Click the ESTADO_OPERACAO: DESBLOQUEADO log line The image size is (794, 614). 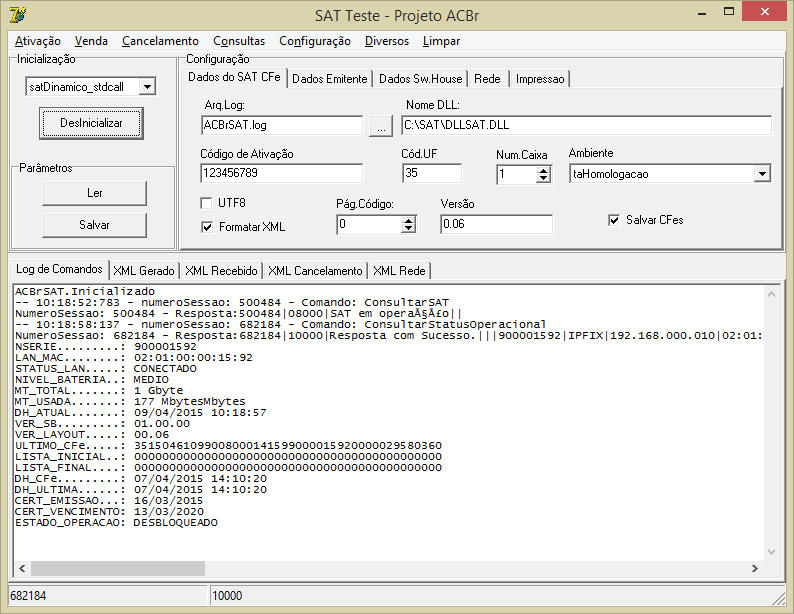click(116, 522)
